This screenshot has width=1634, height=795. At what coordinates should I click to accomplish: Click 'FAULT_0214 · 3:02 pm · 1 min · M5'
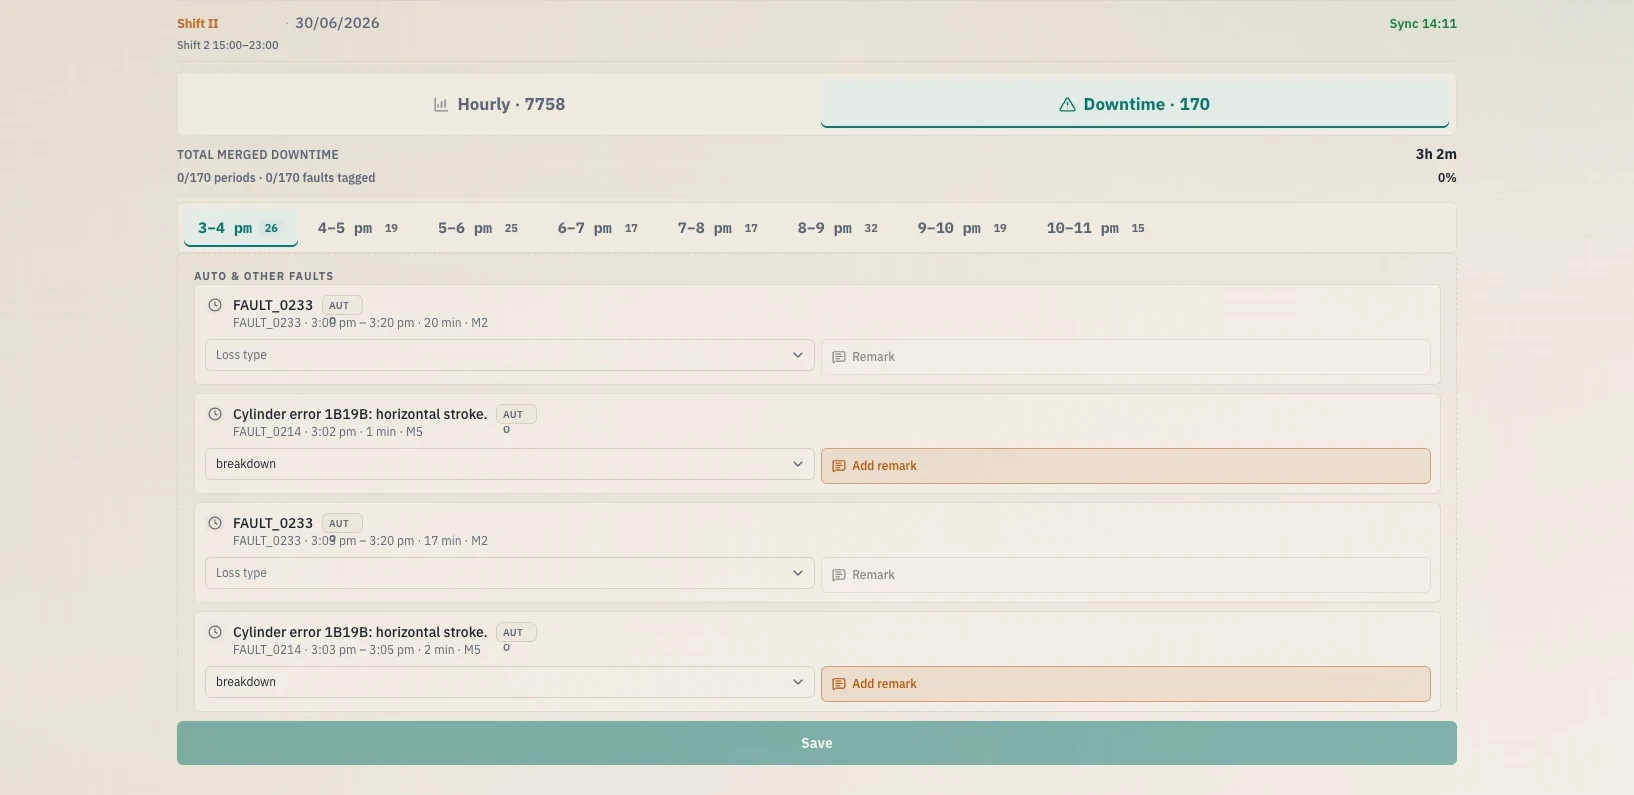click(x=328, y=432)
